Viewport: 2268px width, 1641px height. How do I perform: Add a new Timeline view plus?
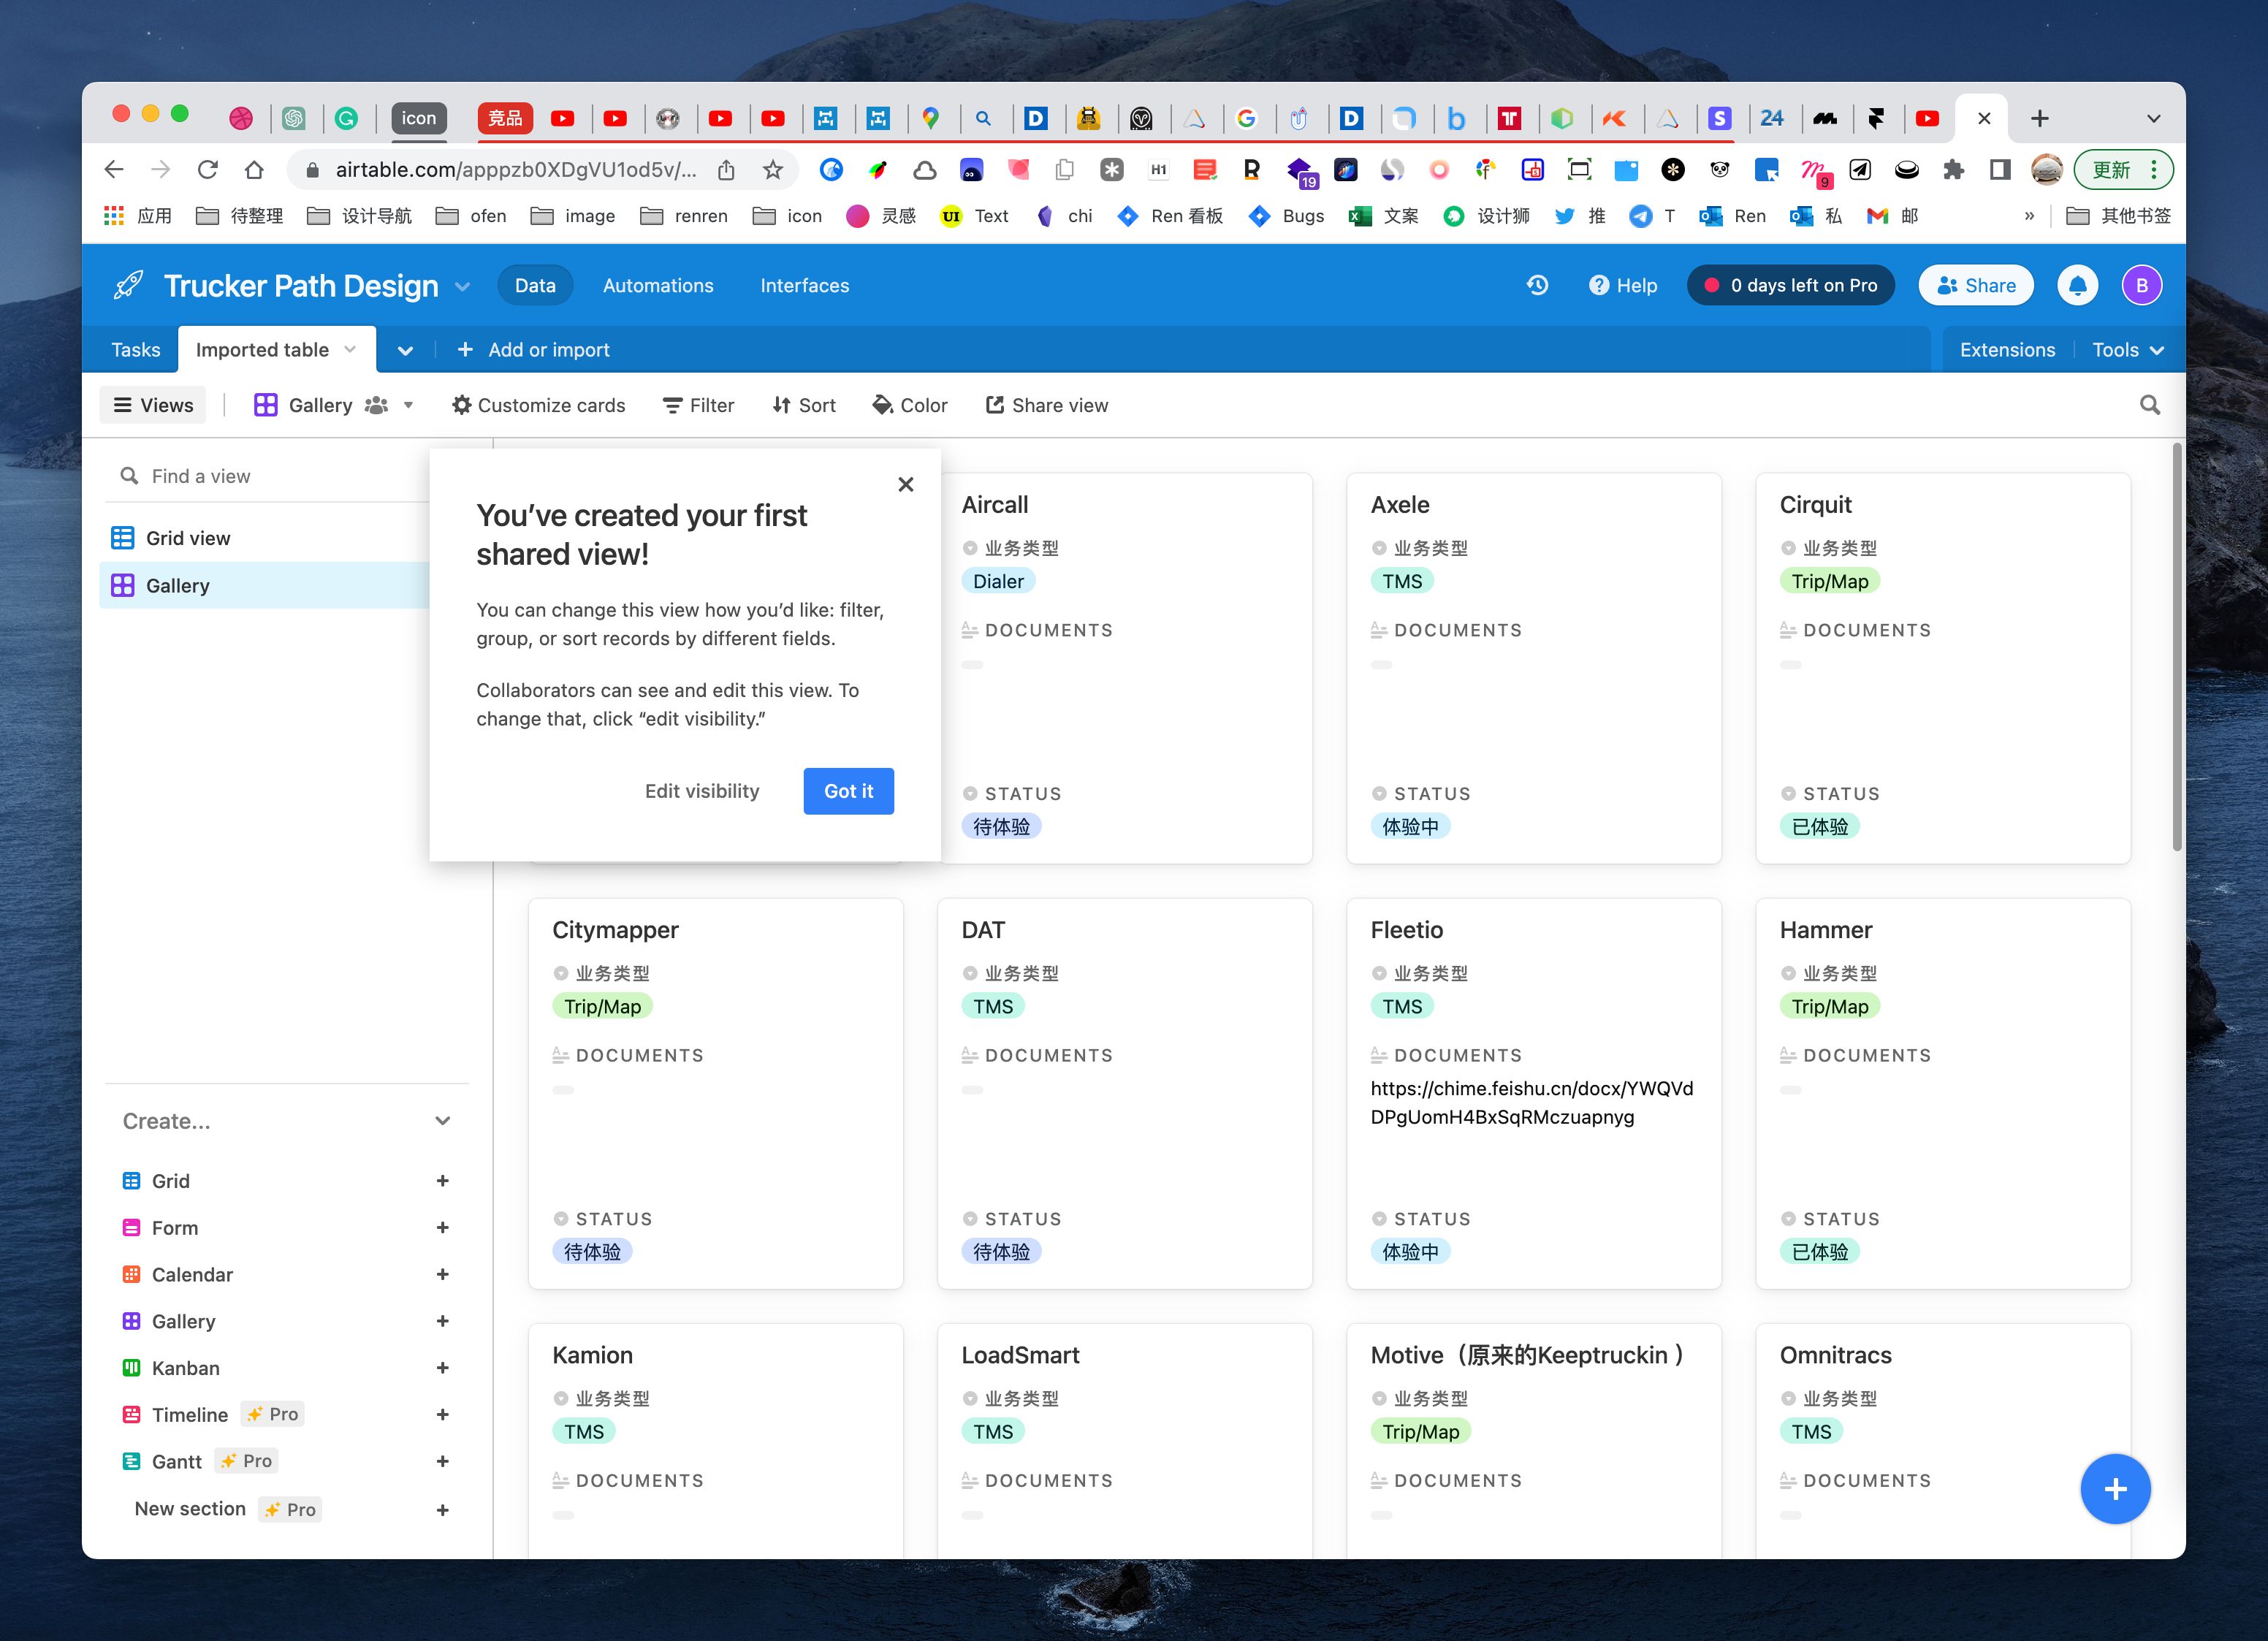(442, 1415)
